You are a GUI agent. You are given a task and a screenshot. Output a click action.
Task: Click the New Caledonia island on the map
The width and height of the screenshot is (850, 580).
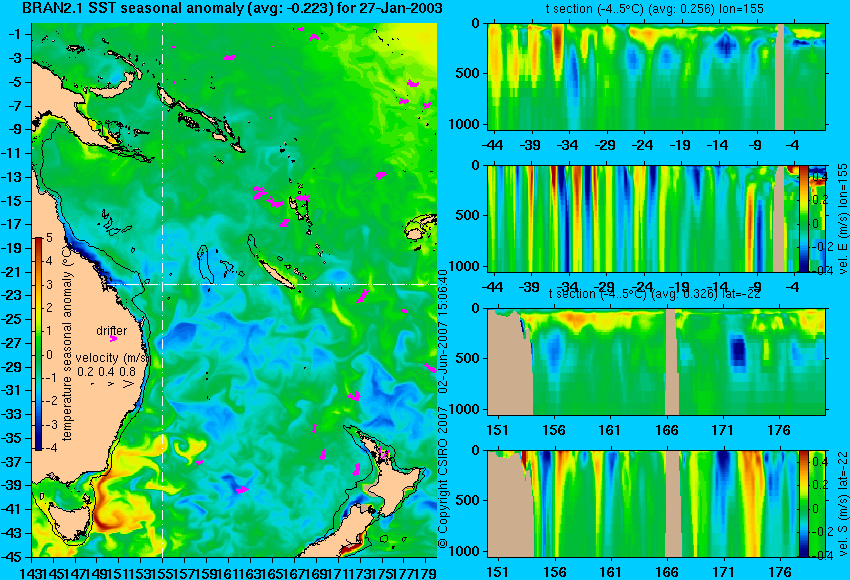pos(276,274)
